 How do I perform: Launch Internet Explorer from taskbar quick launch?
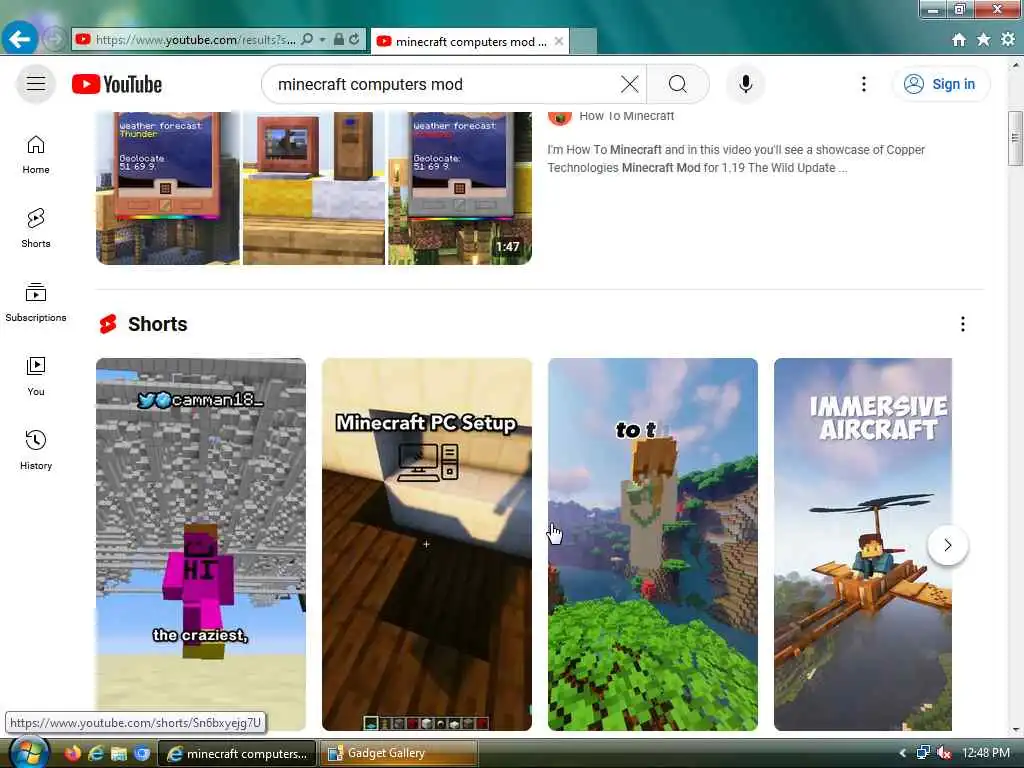(x=96, y=754)
